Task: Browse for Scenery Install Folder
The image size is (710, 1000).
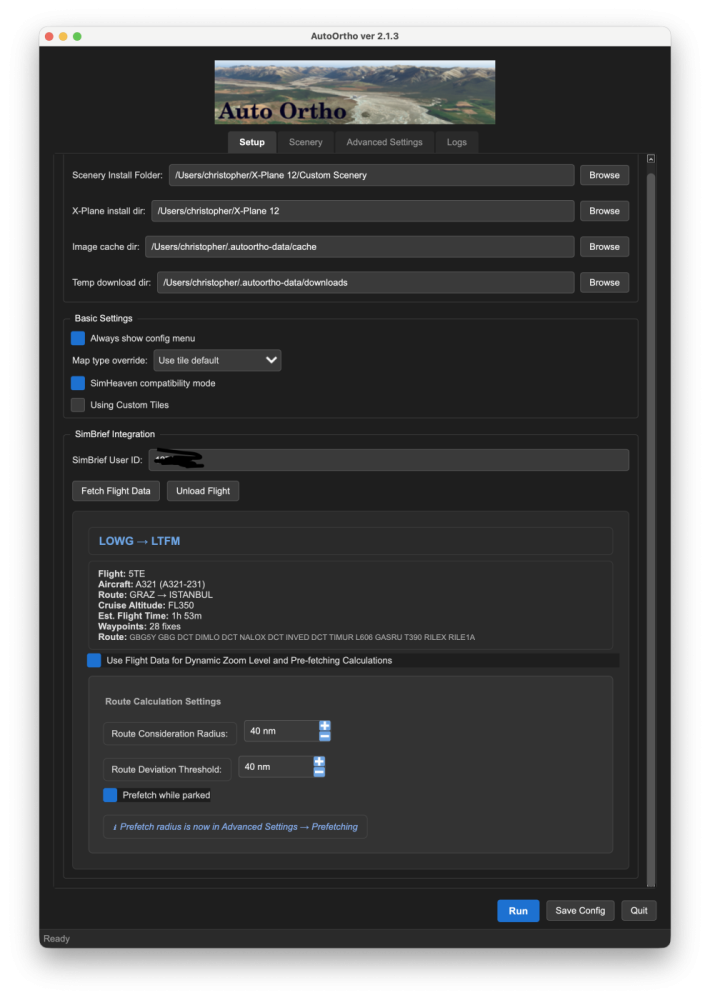Action: pyautogui.click(x=603, y=175)
